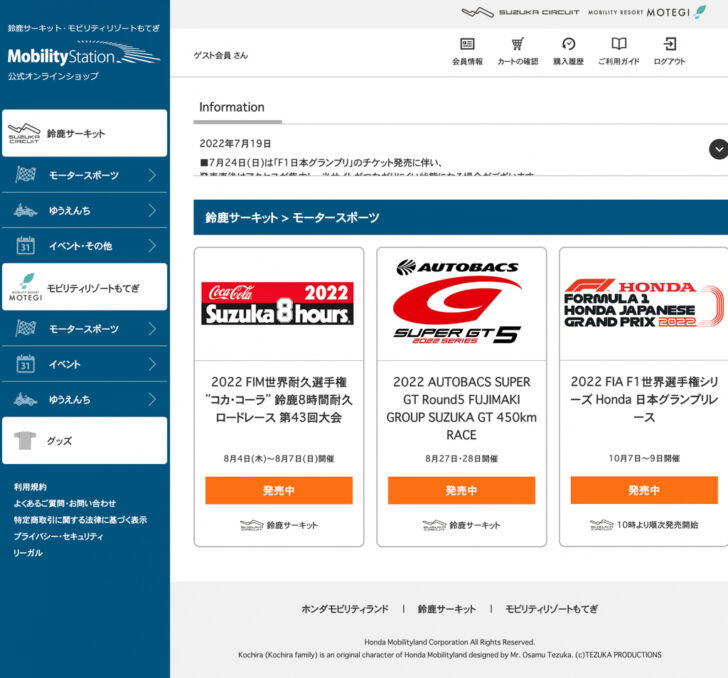Open the ご利用ガイド guide book icon
Screen dimensions: 728x678
pyautogui.click(x=619, y=44)
